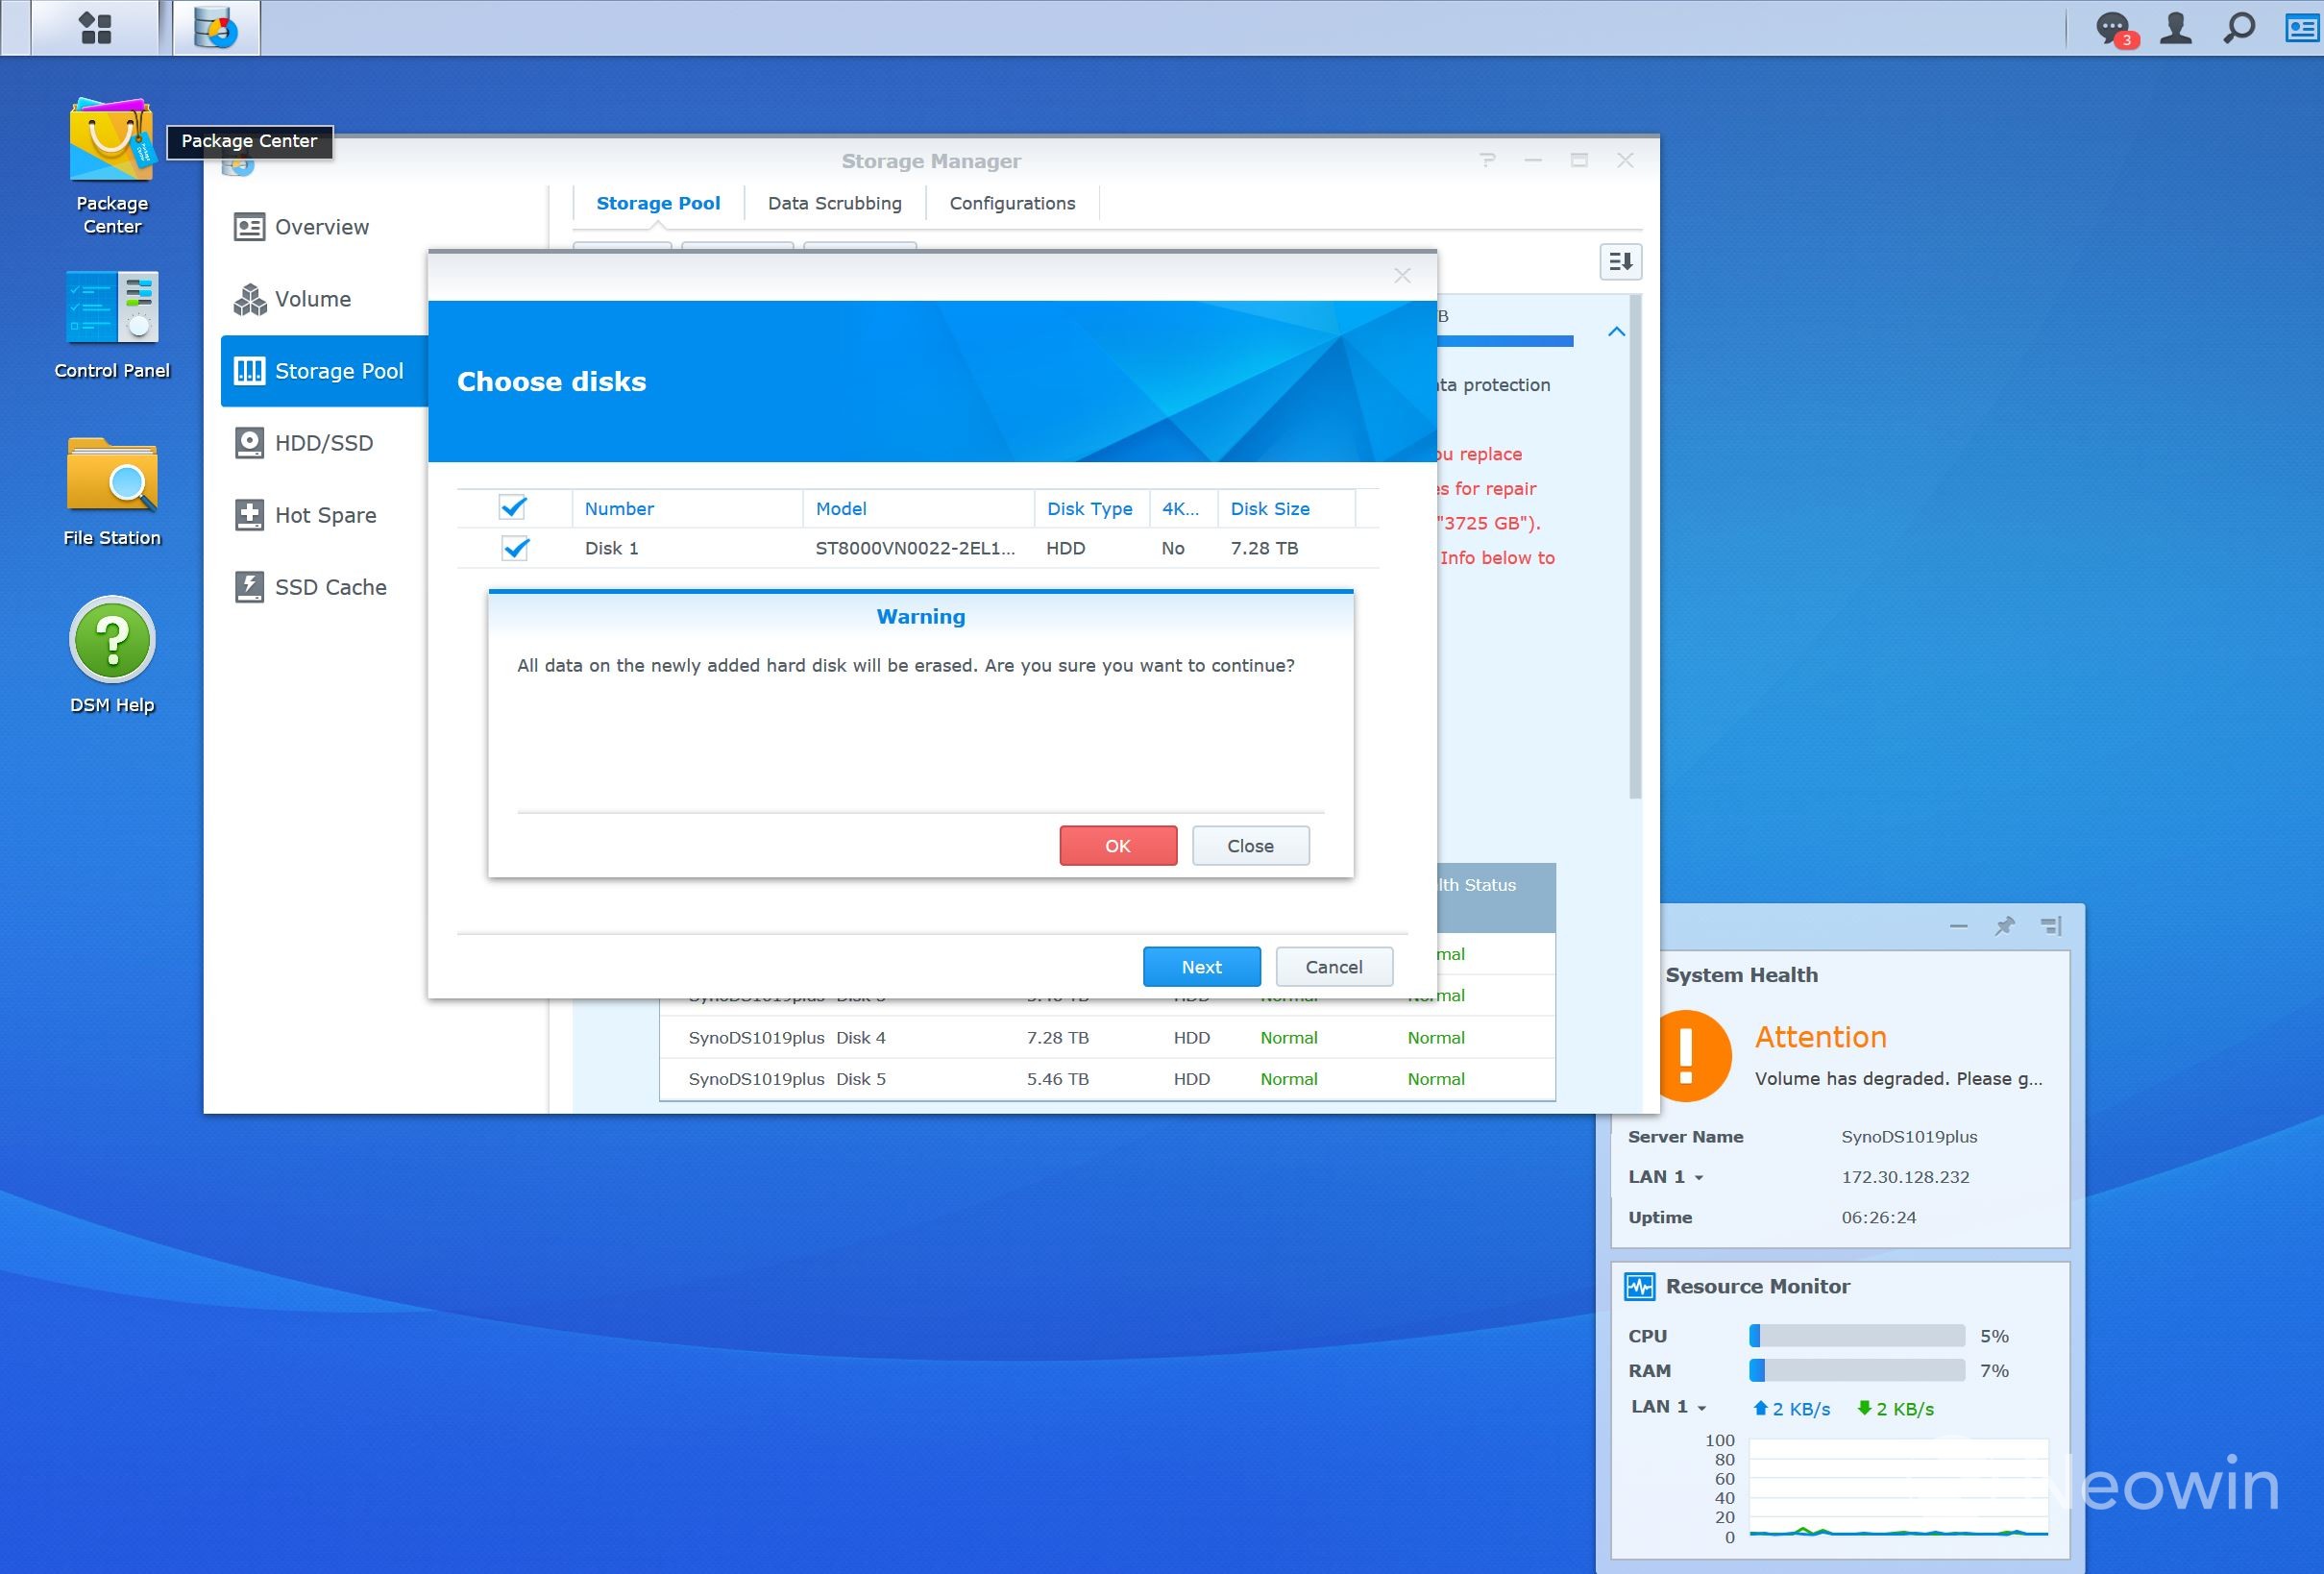Click the uptime value 06:26:24
The image size is (2324, 1574).
[x=1878, y=1217]
